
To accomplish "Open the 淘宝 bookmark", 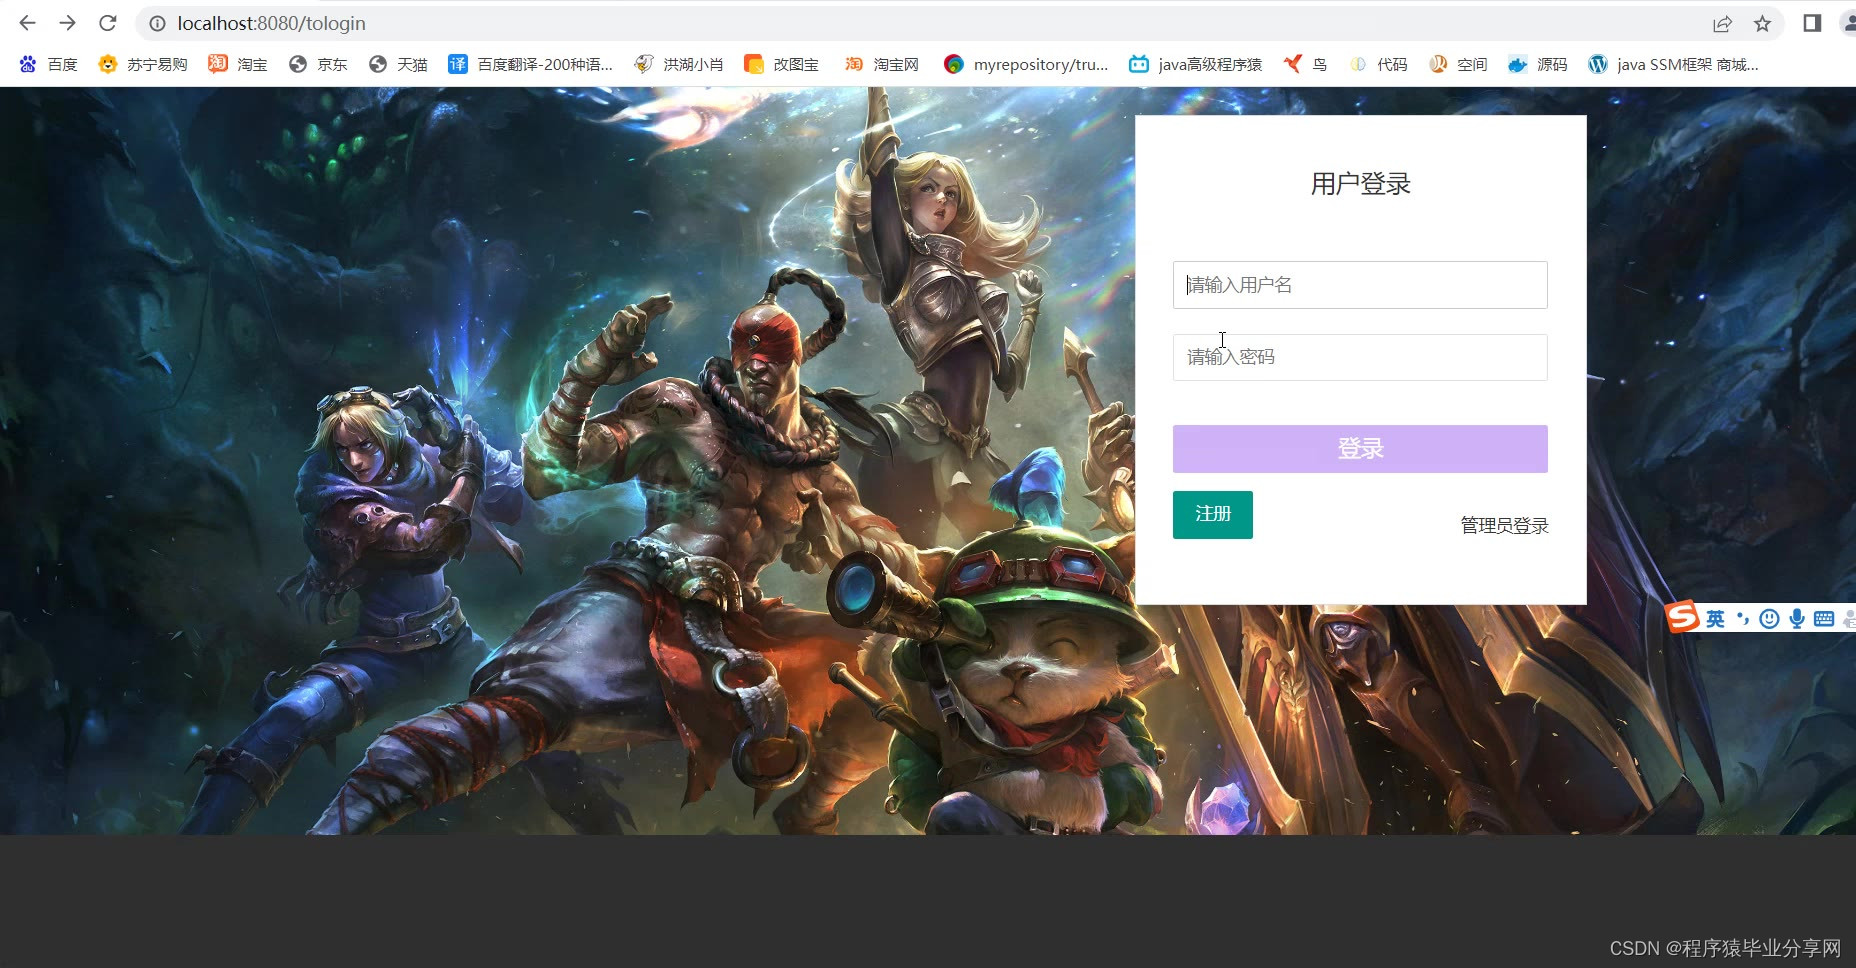I will pyautogui.click(x=238, y=64).
